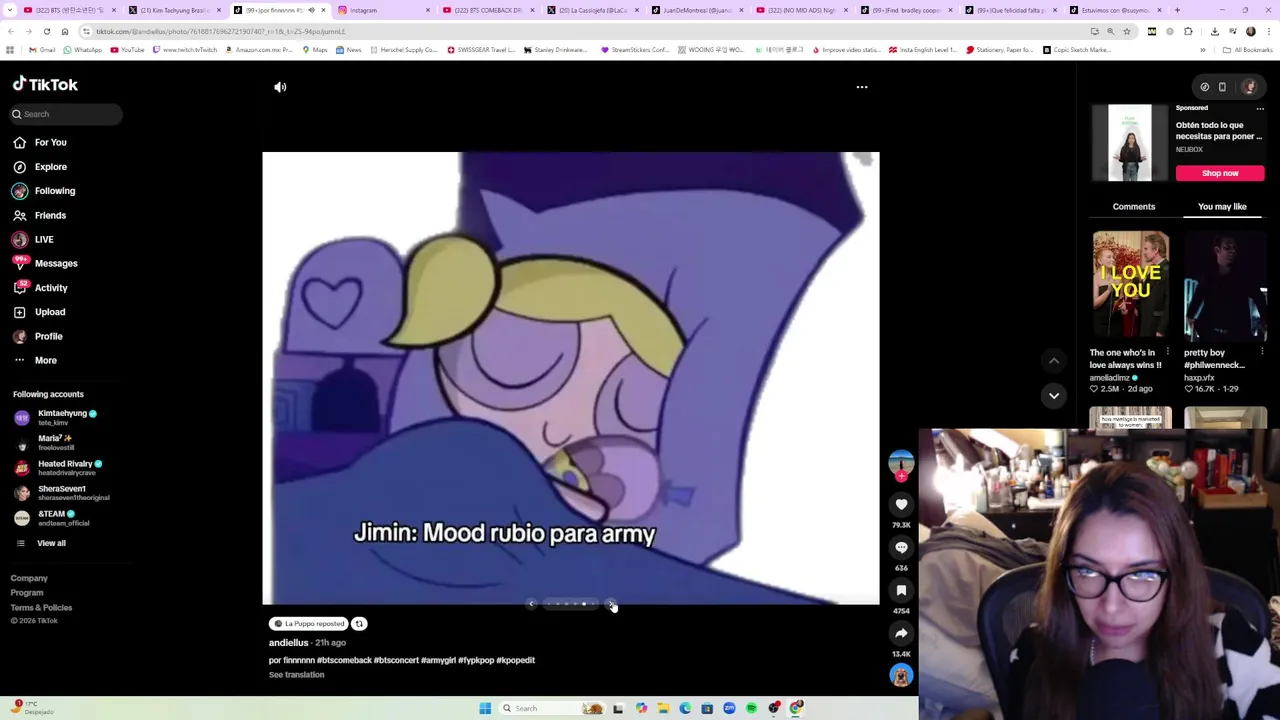This screenshot has width=1280, height=720.
Task: Open the #btscomeback hashtag
Action: (345, 660)
